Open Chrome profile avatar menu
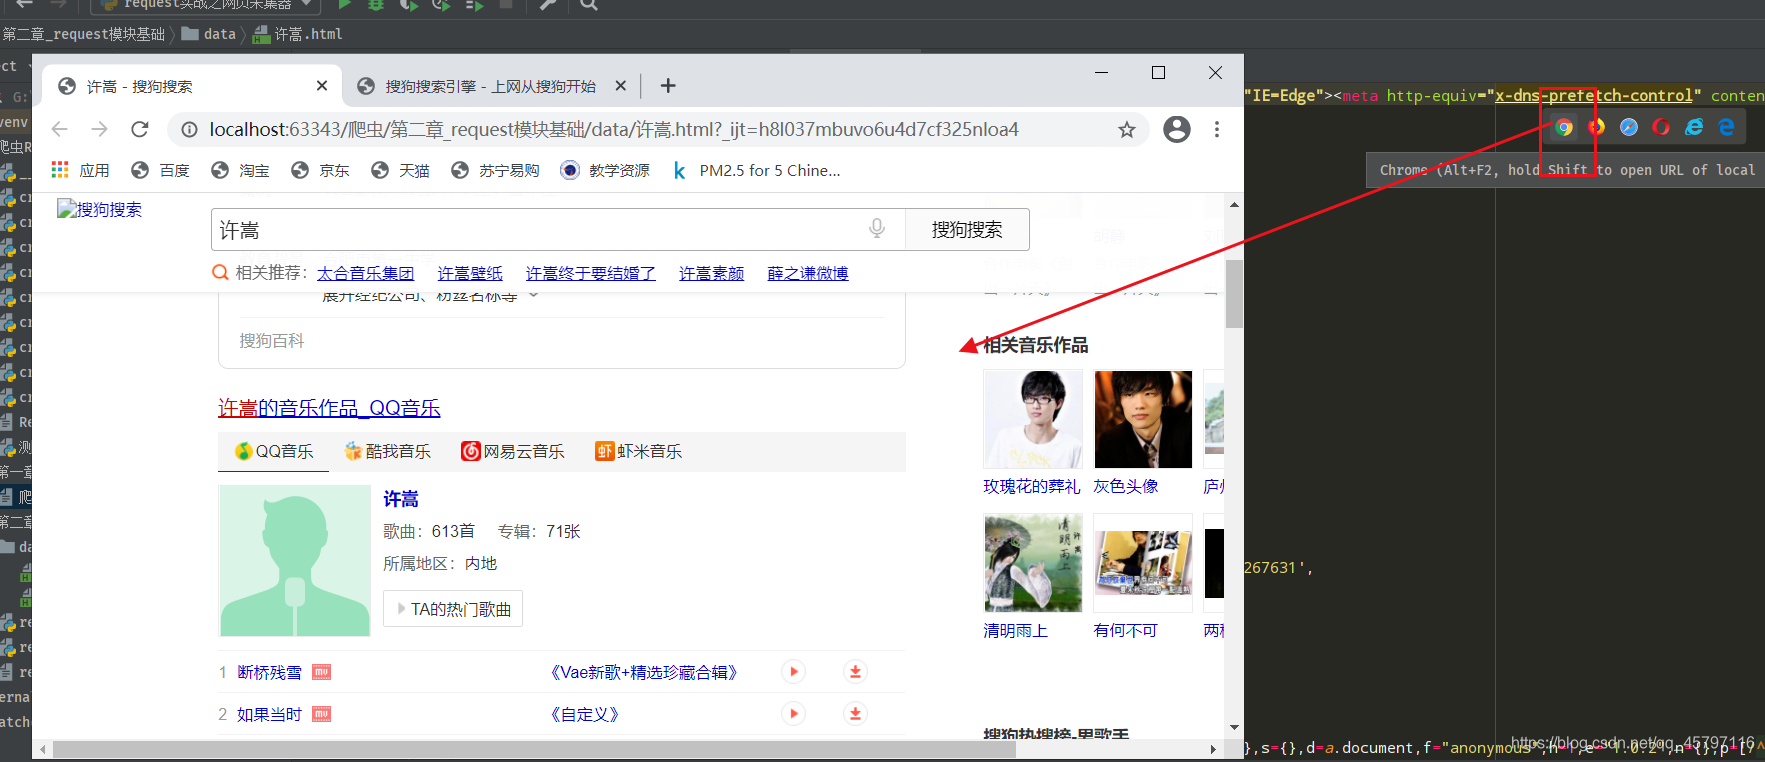This screenshot has width=1765, height=762. pos(1177,129)
